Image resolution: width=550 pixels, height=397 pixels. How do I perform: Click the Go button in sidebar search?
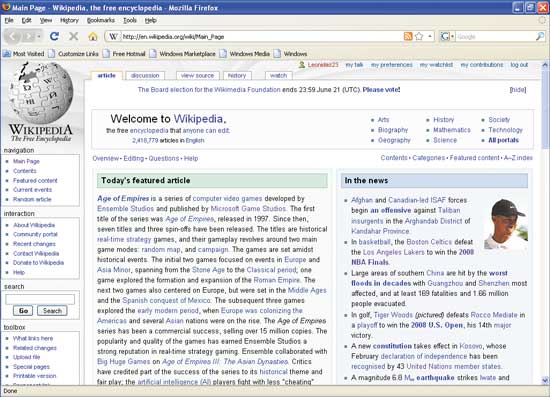23,311
